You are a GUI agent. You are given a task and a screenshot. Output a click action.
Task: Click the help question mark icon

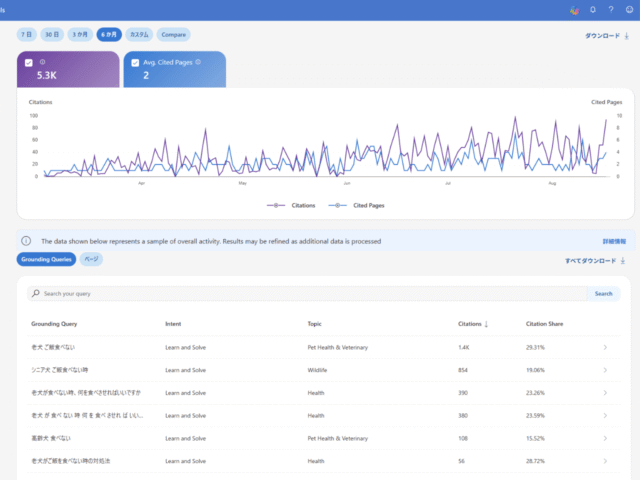tap(611, 9)
